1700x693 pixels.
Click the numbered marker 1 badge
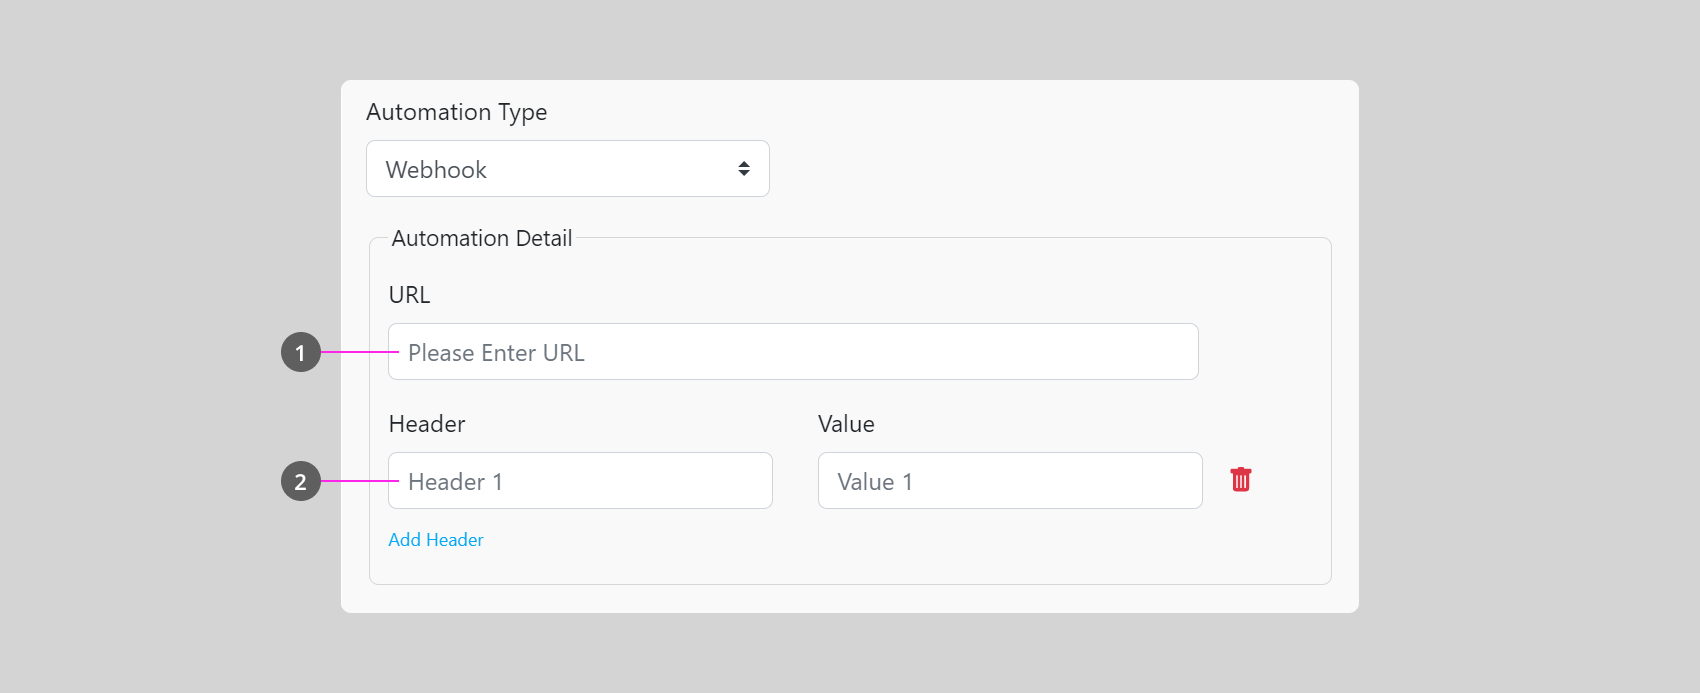click(x=300, y=352)
